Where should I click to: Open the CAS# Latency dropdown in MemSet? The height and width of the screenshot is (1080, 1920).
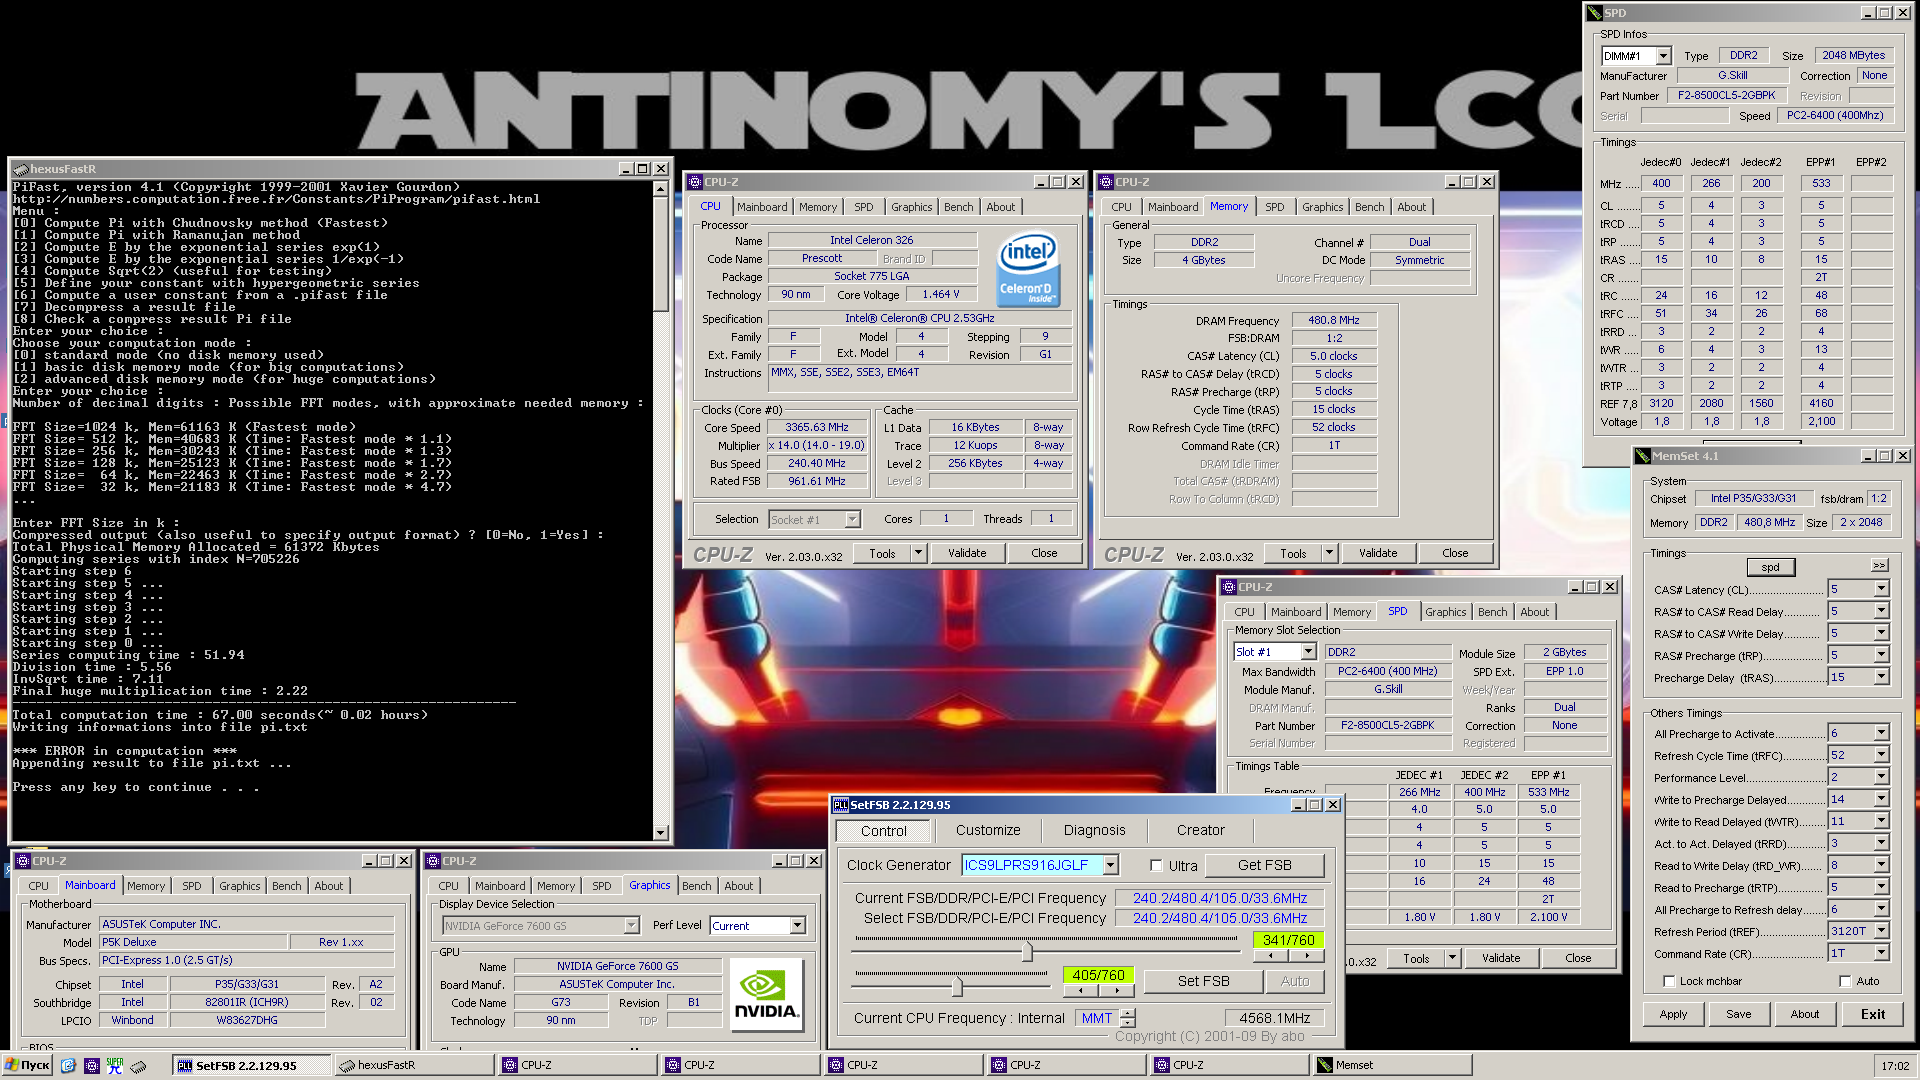pos(1881,590)
